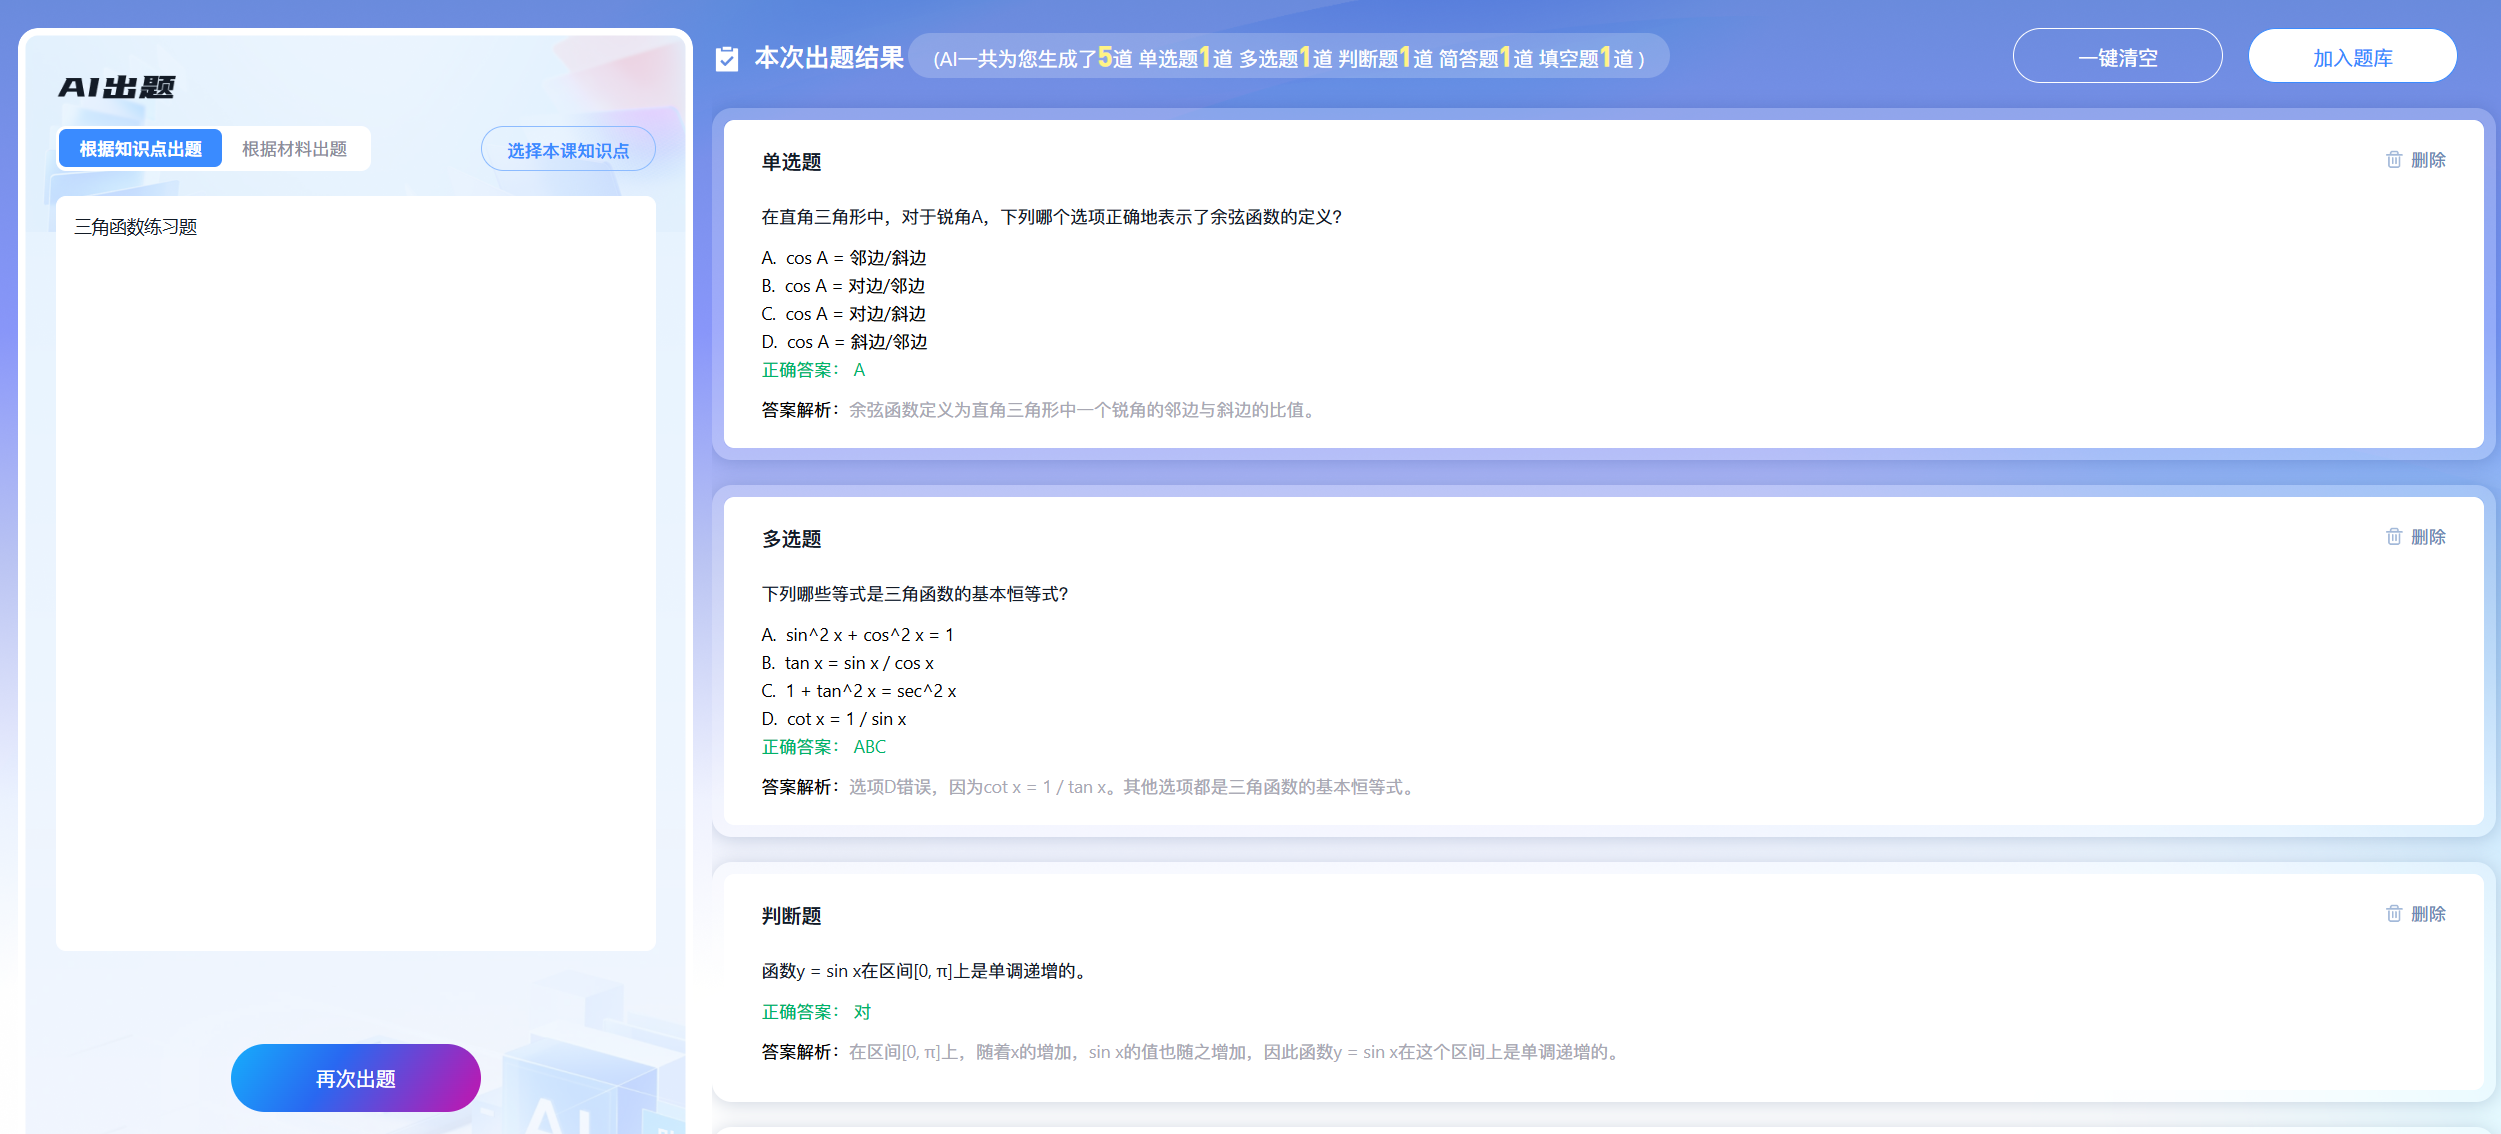This screenshot has height=1134, width=2501.
Task: Click the AI出题 logo title
Action: tap(116, 88)
